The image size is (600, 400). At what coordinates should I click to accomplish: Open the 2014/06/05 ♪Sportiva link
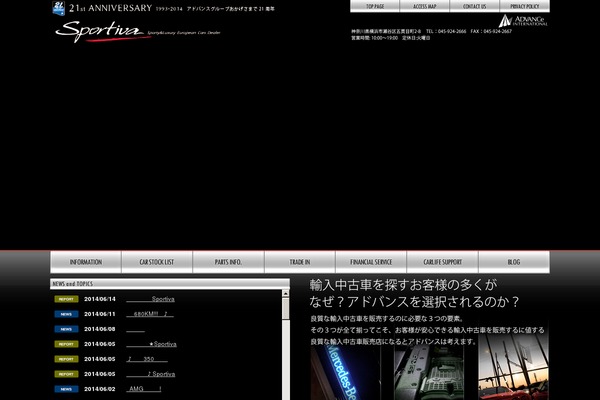(x=151, y=374)
